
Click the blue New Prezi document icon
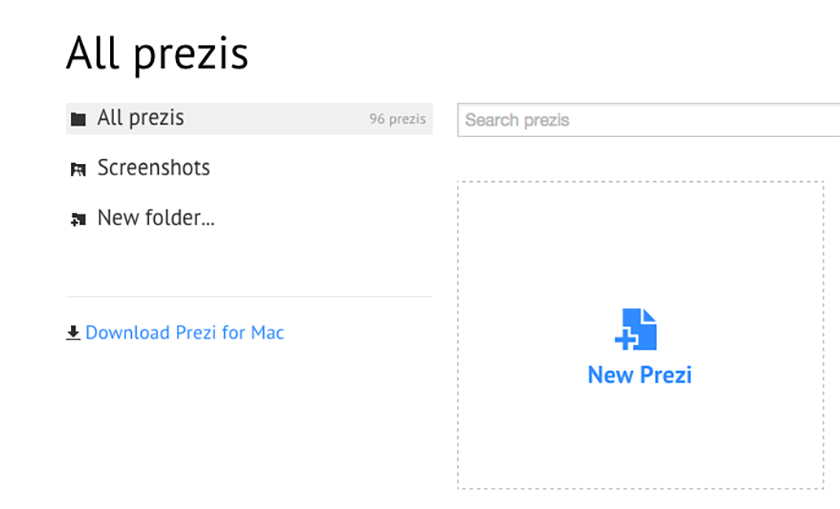(x=636, y=330)
